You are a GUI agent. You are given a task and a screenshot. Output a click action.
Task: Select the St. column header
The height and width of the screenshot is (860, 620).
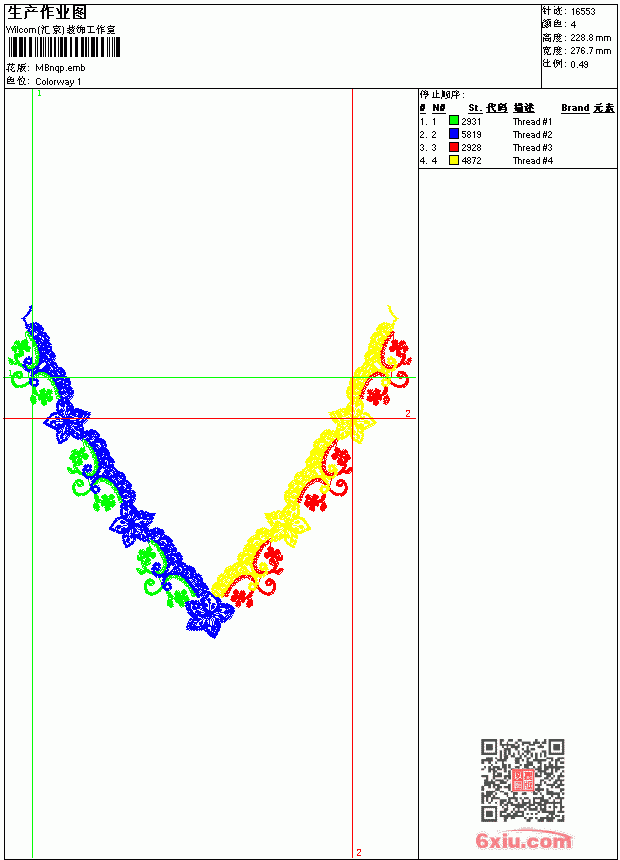point(475,108)
